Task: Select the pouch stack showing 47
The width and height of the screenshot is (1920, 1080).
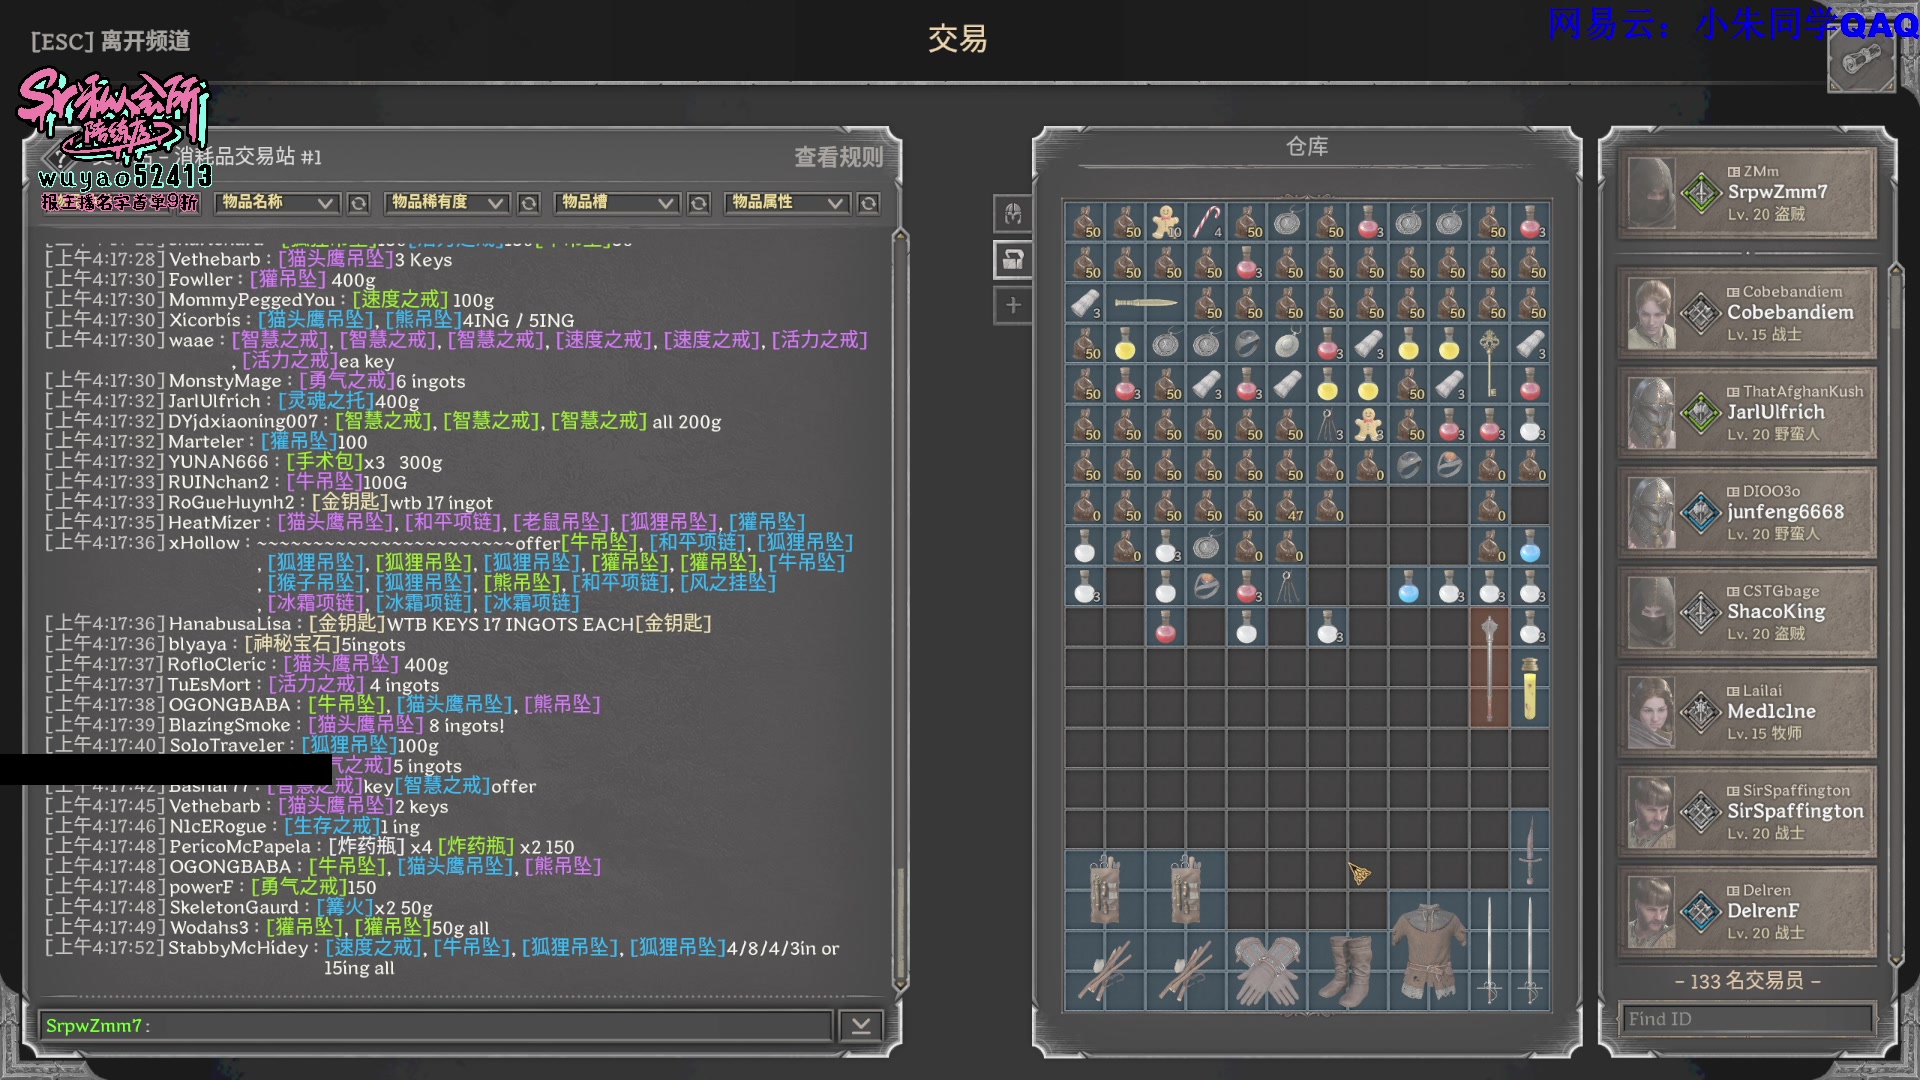Action: tap(1287, 505)
